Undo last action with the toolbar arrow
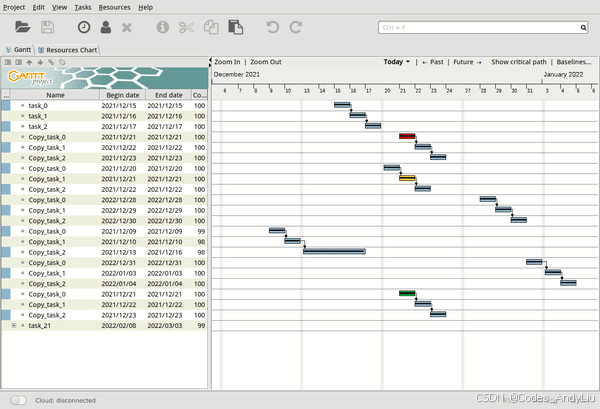Image resolution: width=600 pixels, height=409 pixels. [272, 27]
